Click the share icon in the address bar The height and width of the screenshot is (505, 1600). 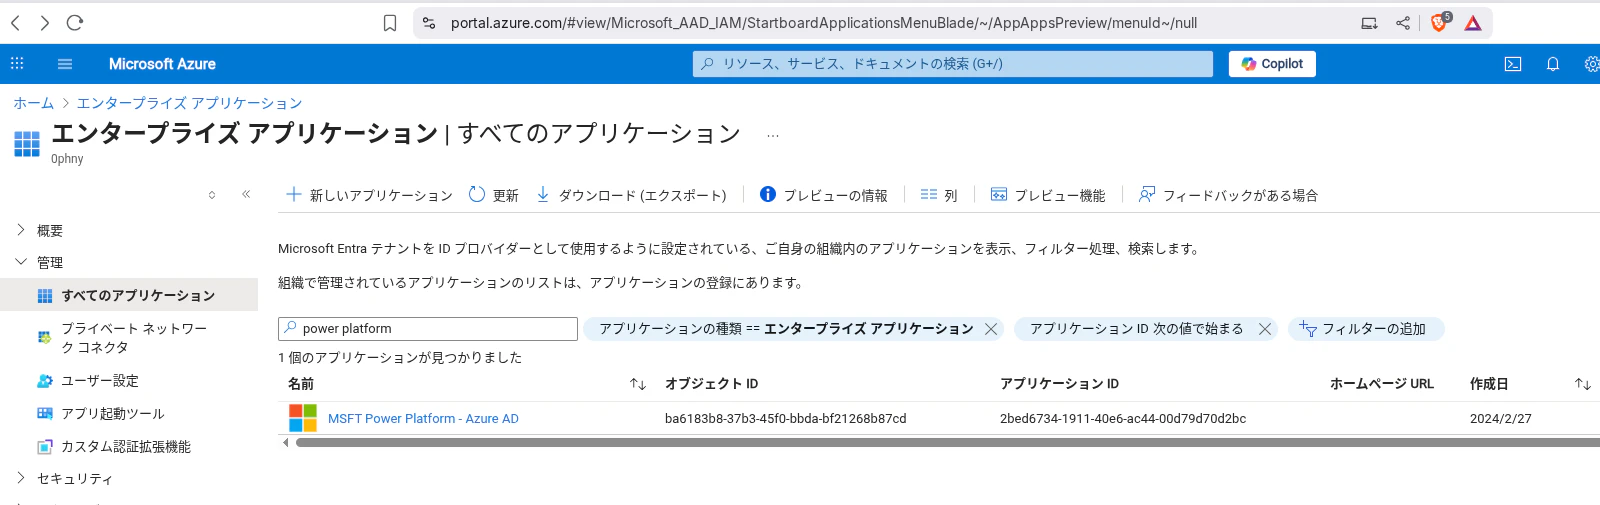[1403, 23]
